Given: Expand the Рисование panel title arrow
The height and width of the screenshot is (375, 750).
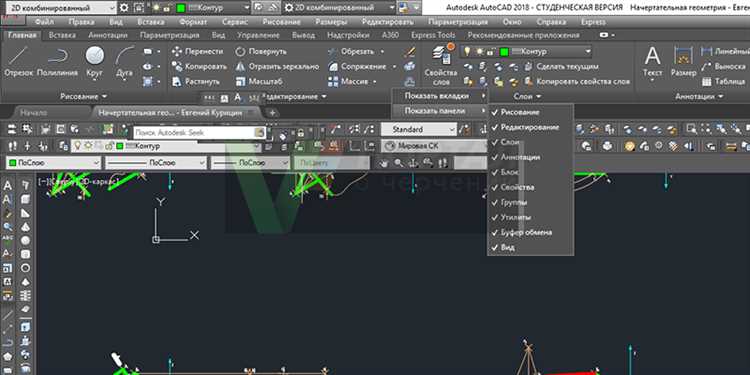Looking at the screenshot, I should [83, 97].
